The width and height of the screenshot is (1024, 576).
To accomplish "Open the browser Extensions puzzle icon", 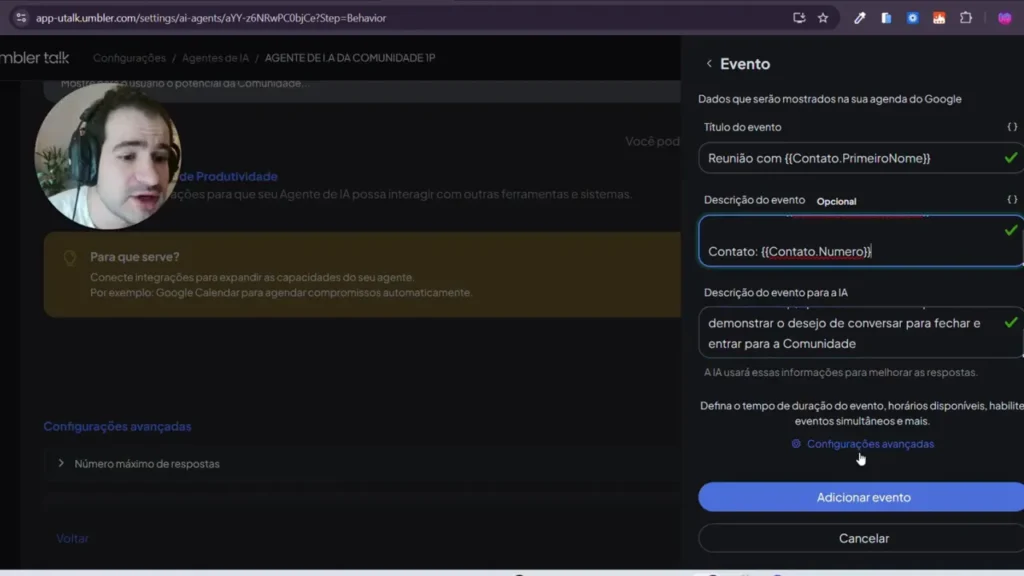I will (x=966, y=18).
